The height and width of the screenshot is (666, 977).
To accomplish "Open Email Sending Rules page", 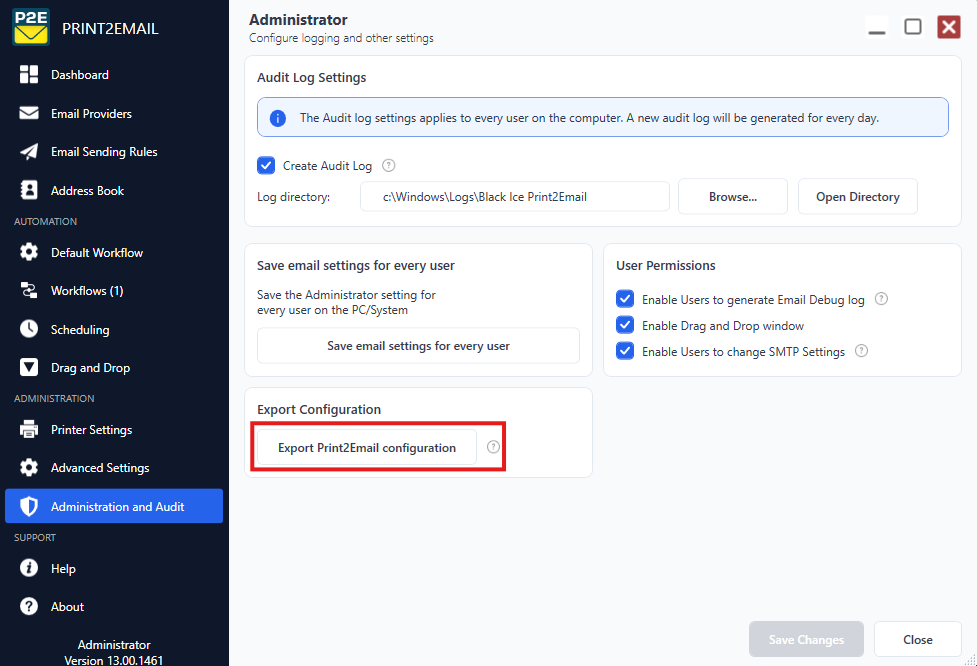I will point(114,152).
